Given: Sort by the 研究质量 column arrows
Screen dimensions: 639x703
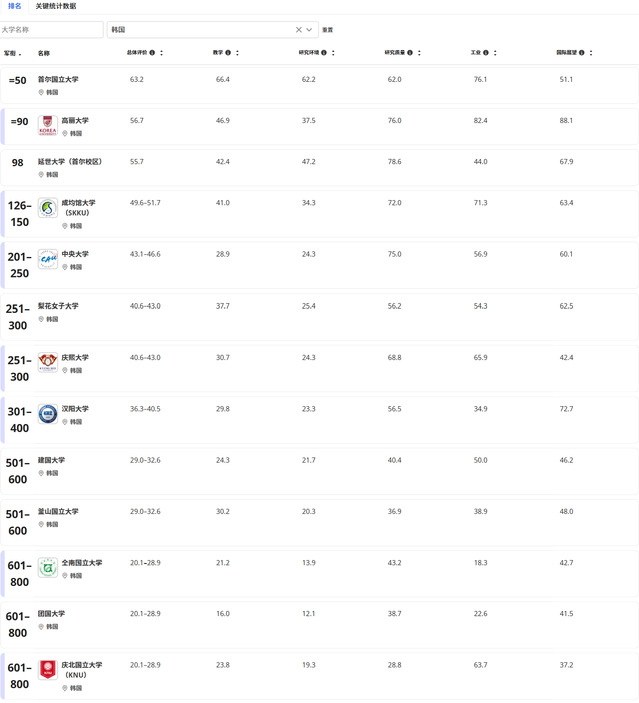Looking at the screenshot, I should (x=421, y=53).
